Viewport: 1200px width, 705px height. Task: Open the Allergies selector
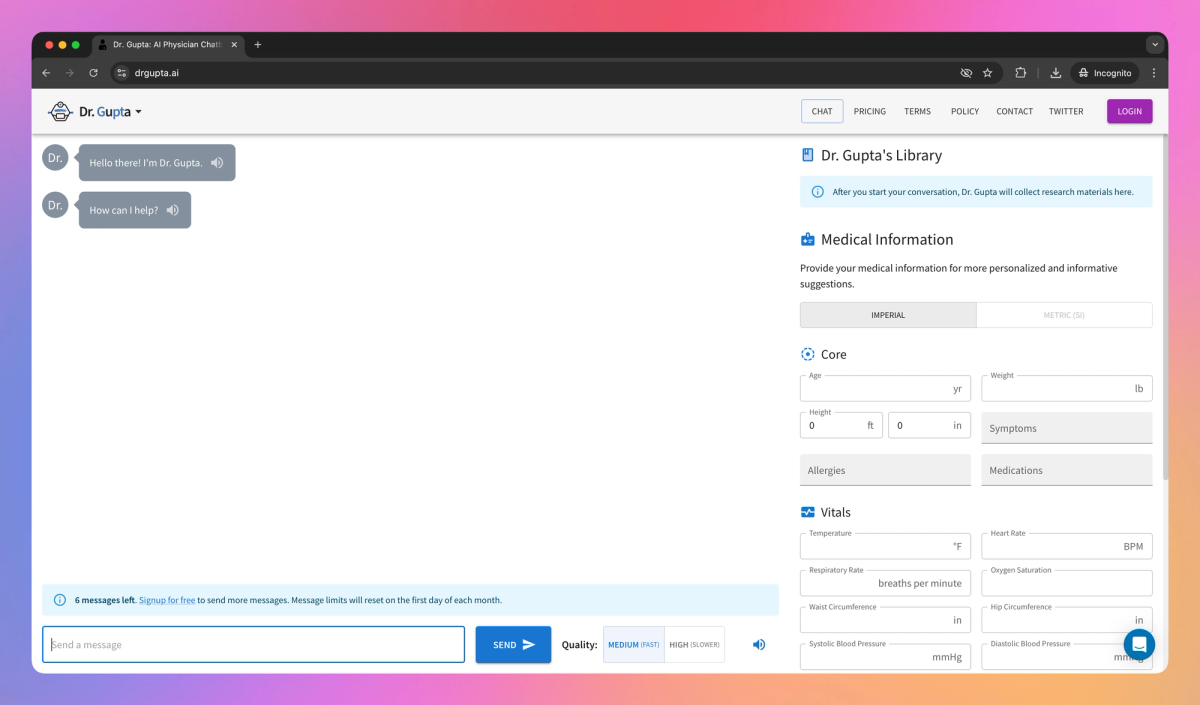pos(885,470)
